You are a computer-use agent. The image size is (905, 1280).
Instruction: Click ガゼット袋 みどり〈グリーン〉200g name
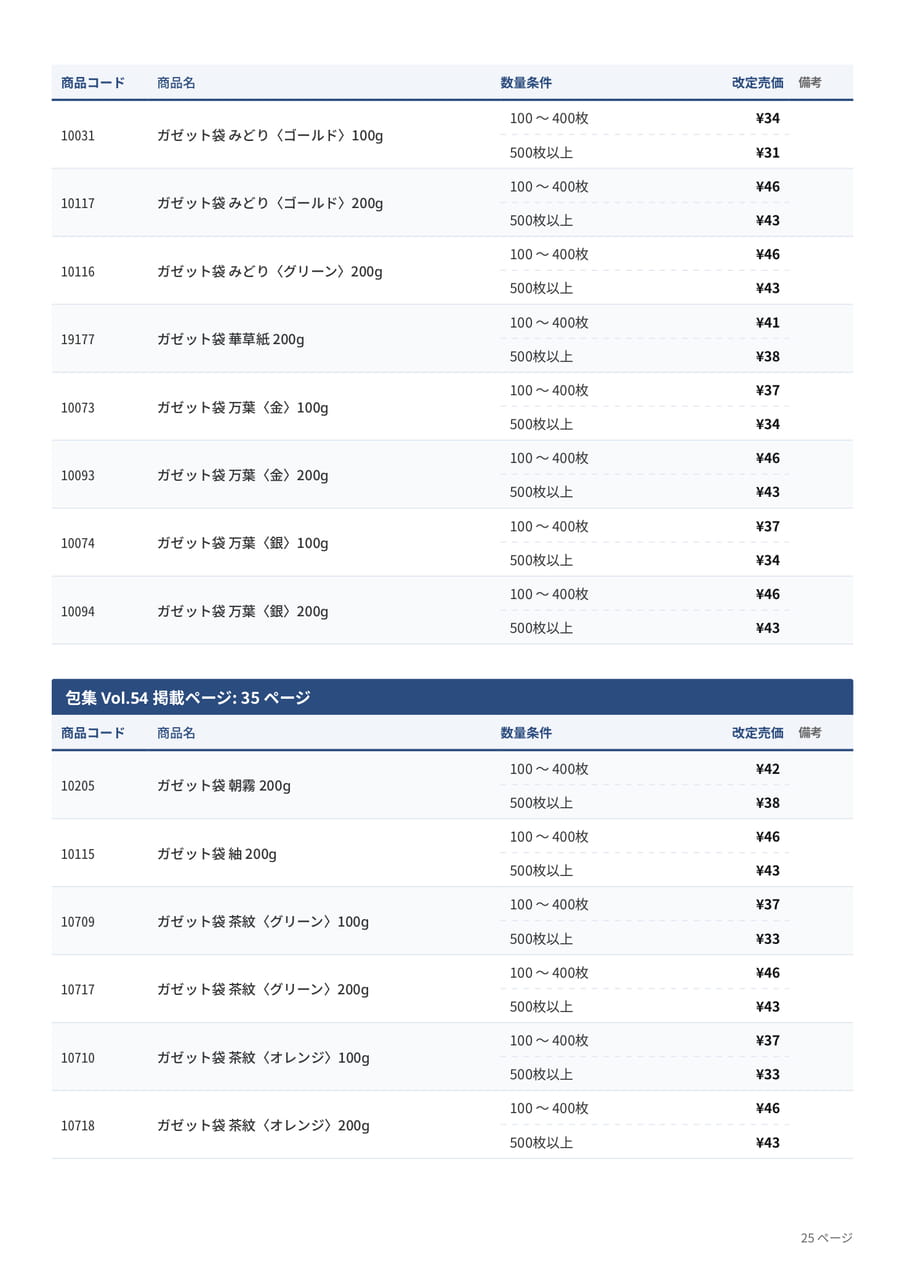pos(269,271)
